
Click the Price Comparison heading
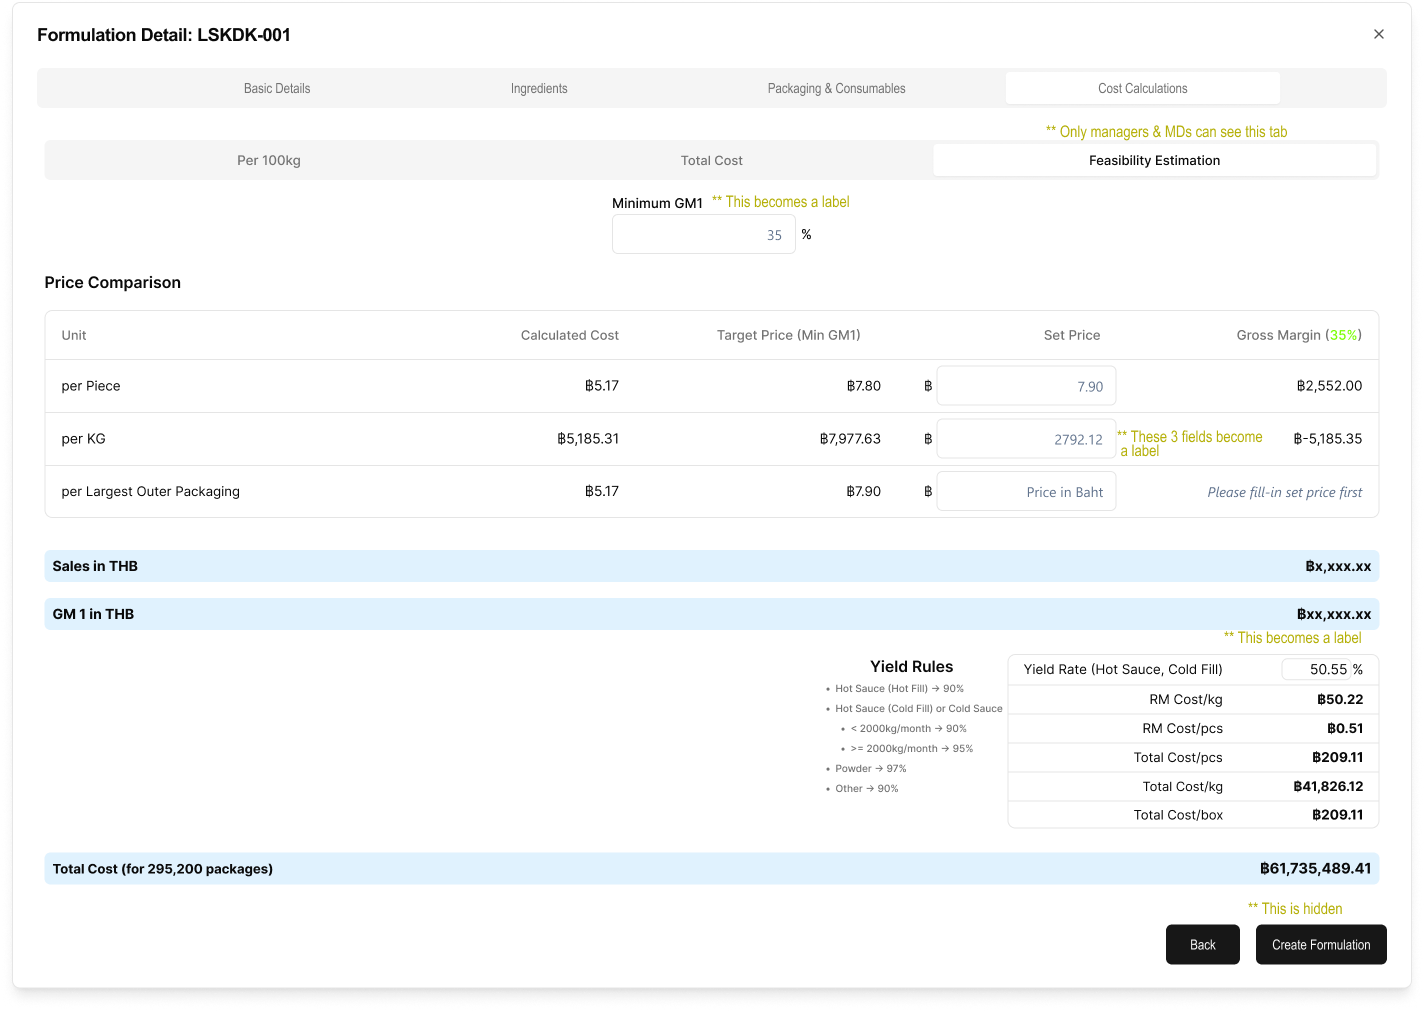pyautogui.click(x=112, y=282)
